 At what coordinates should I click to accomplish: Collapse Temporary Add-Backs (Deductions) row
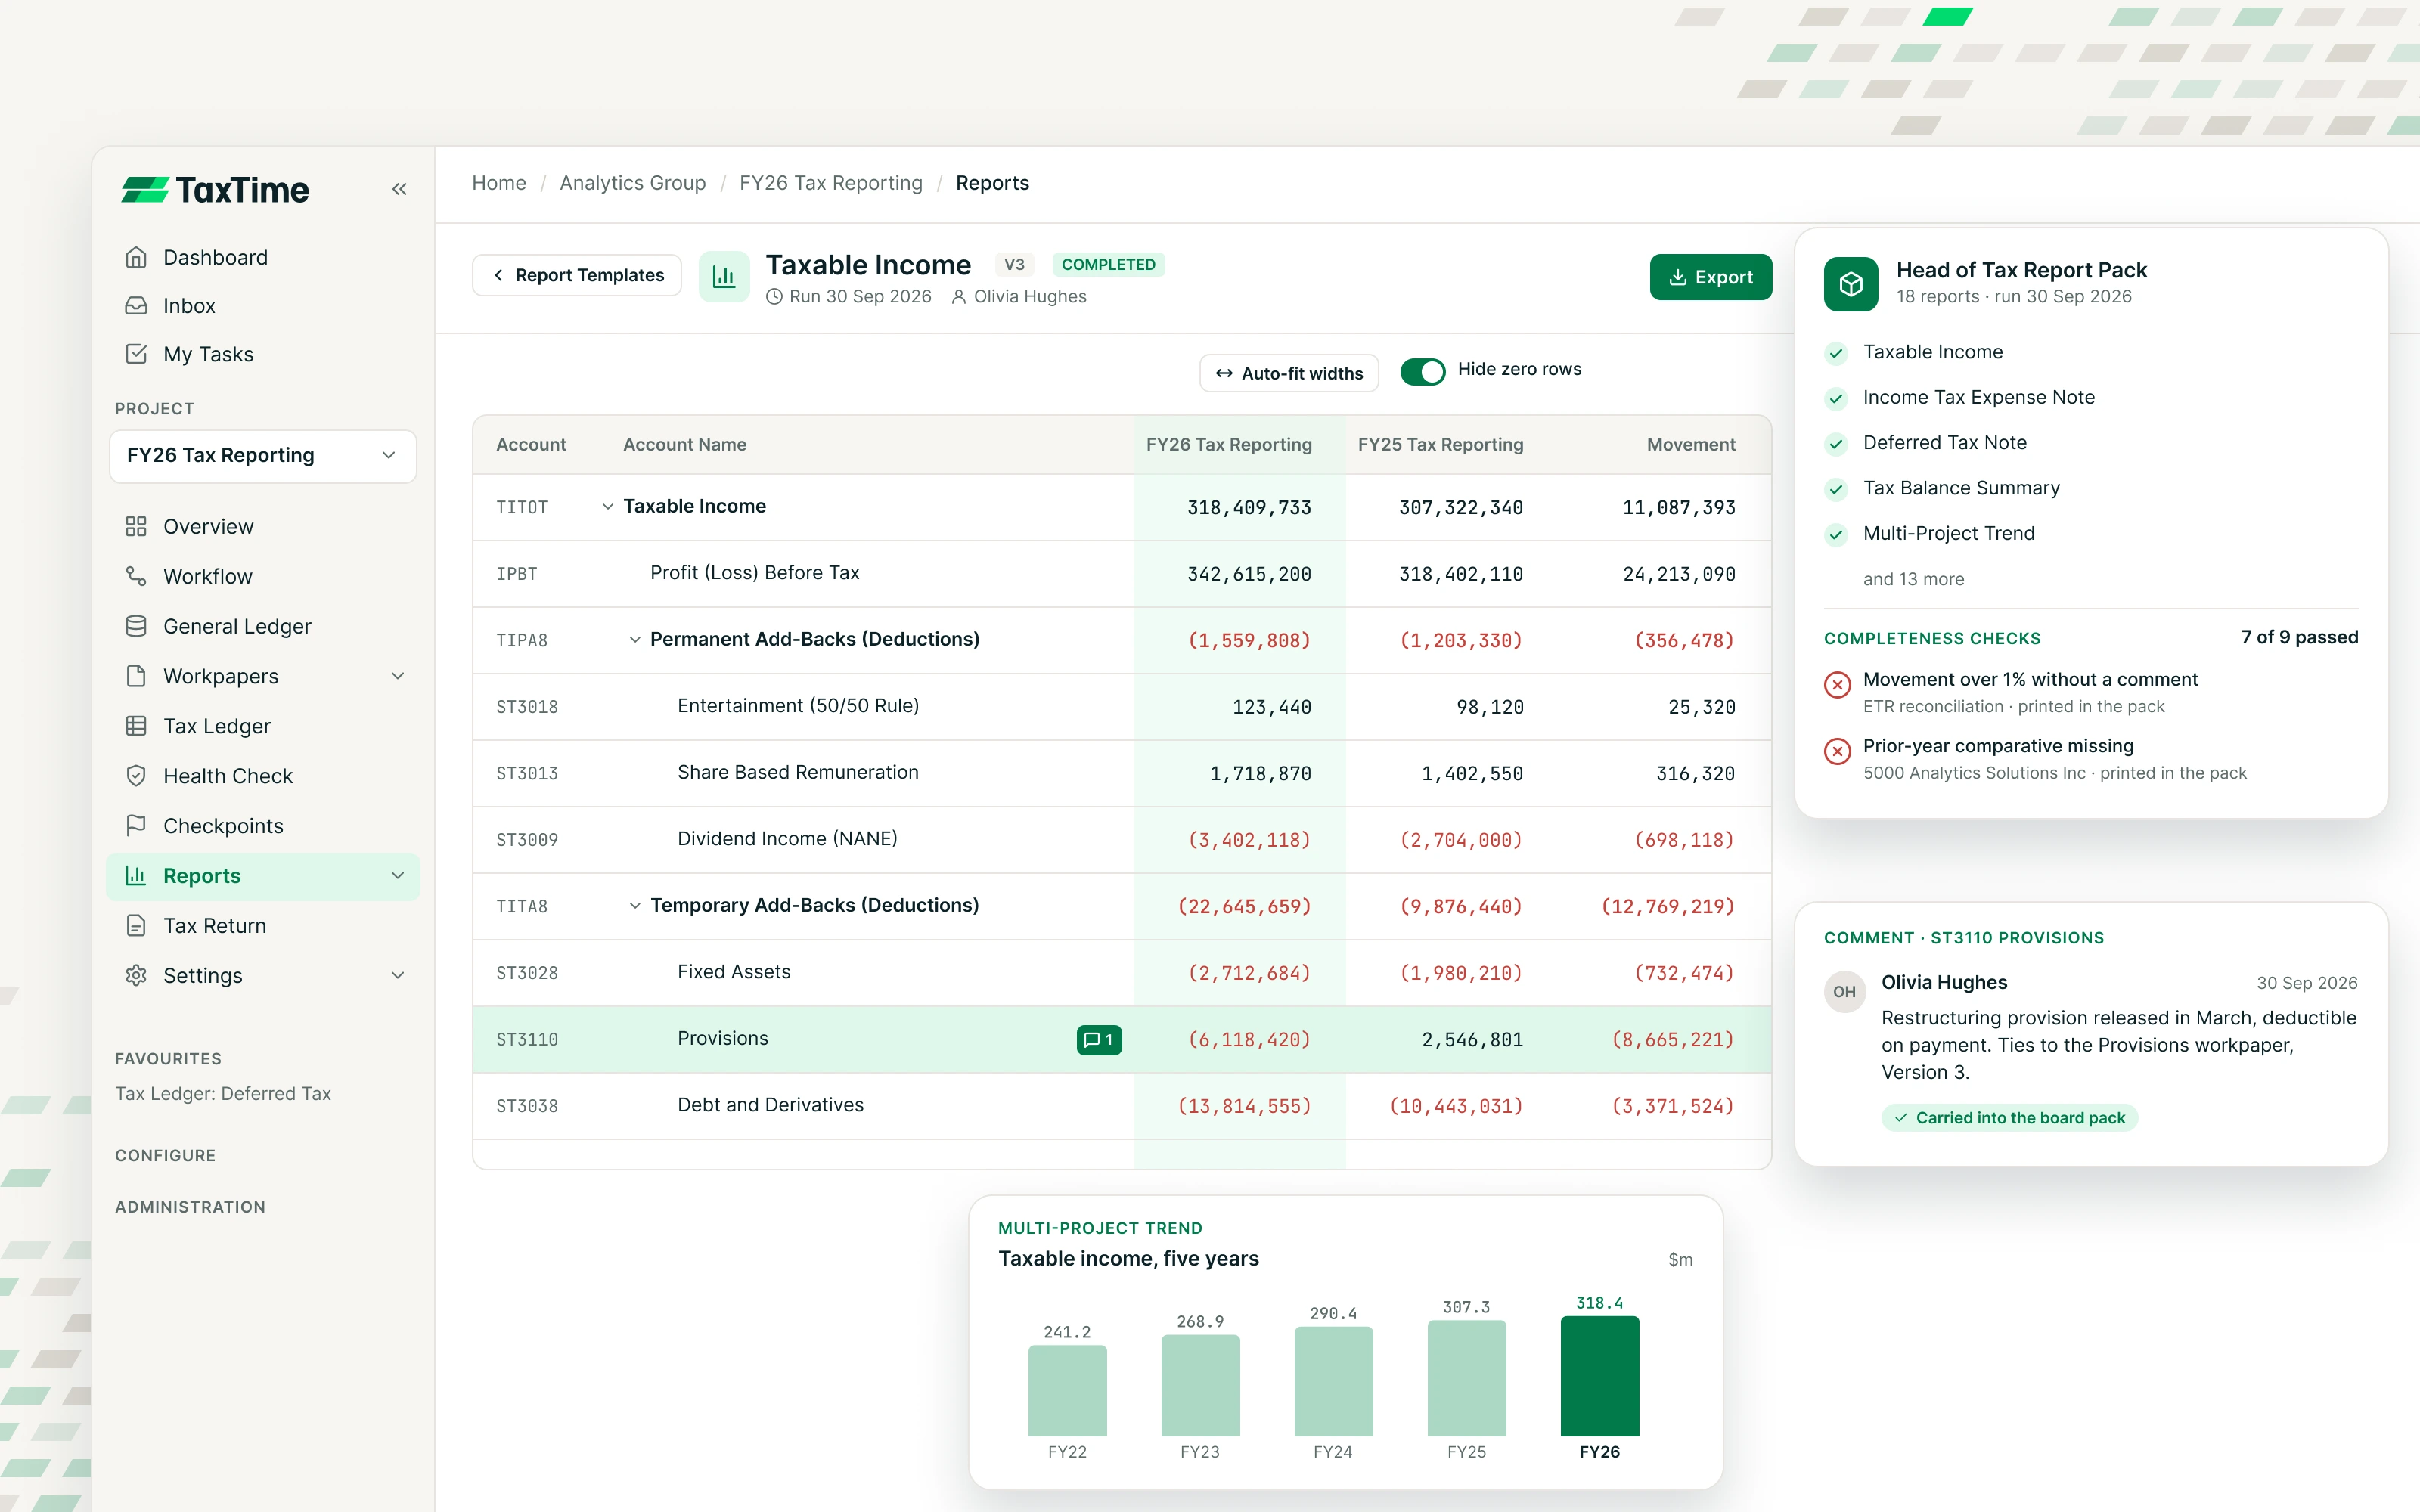[x=634, y=906]
